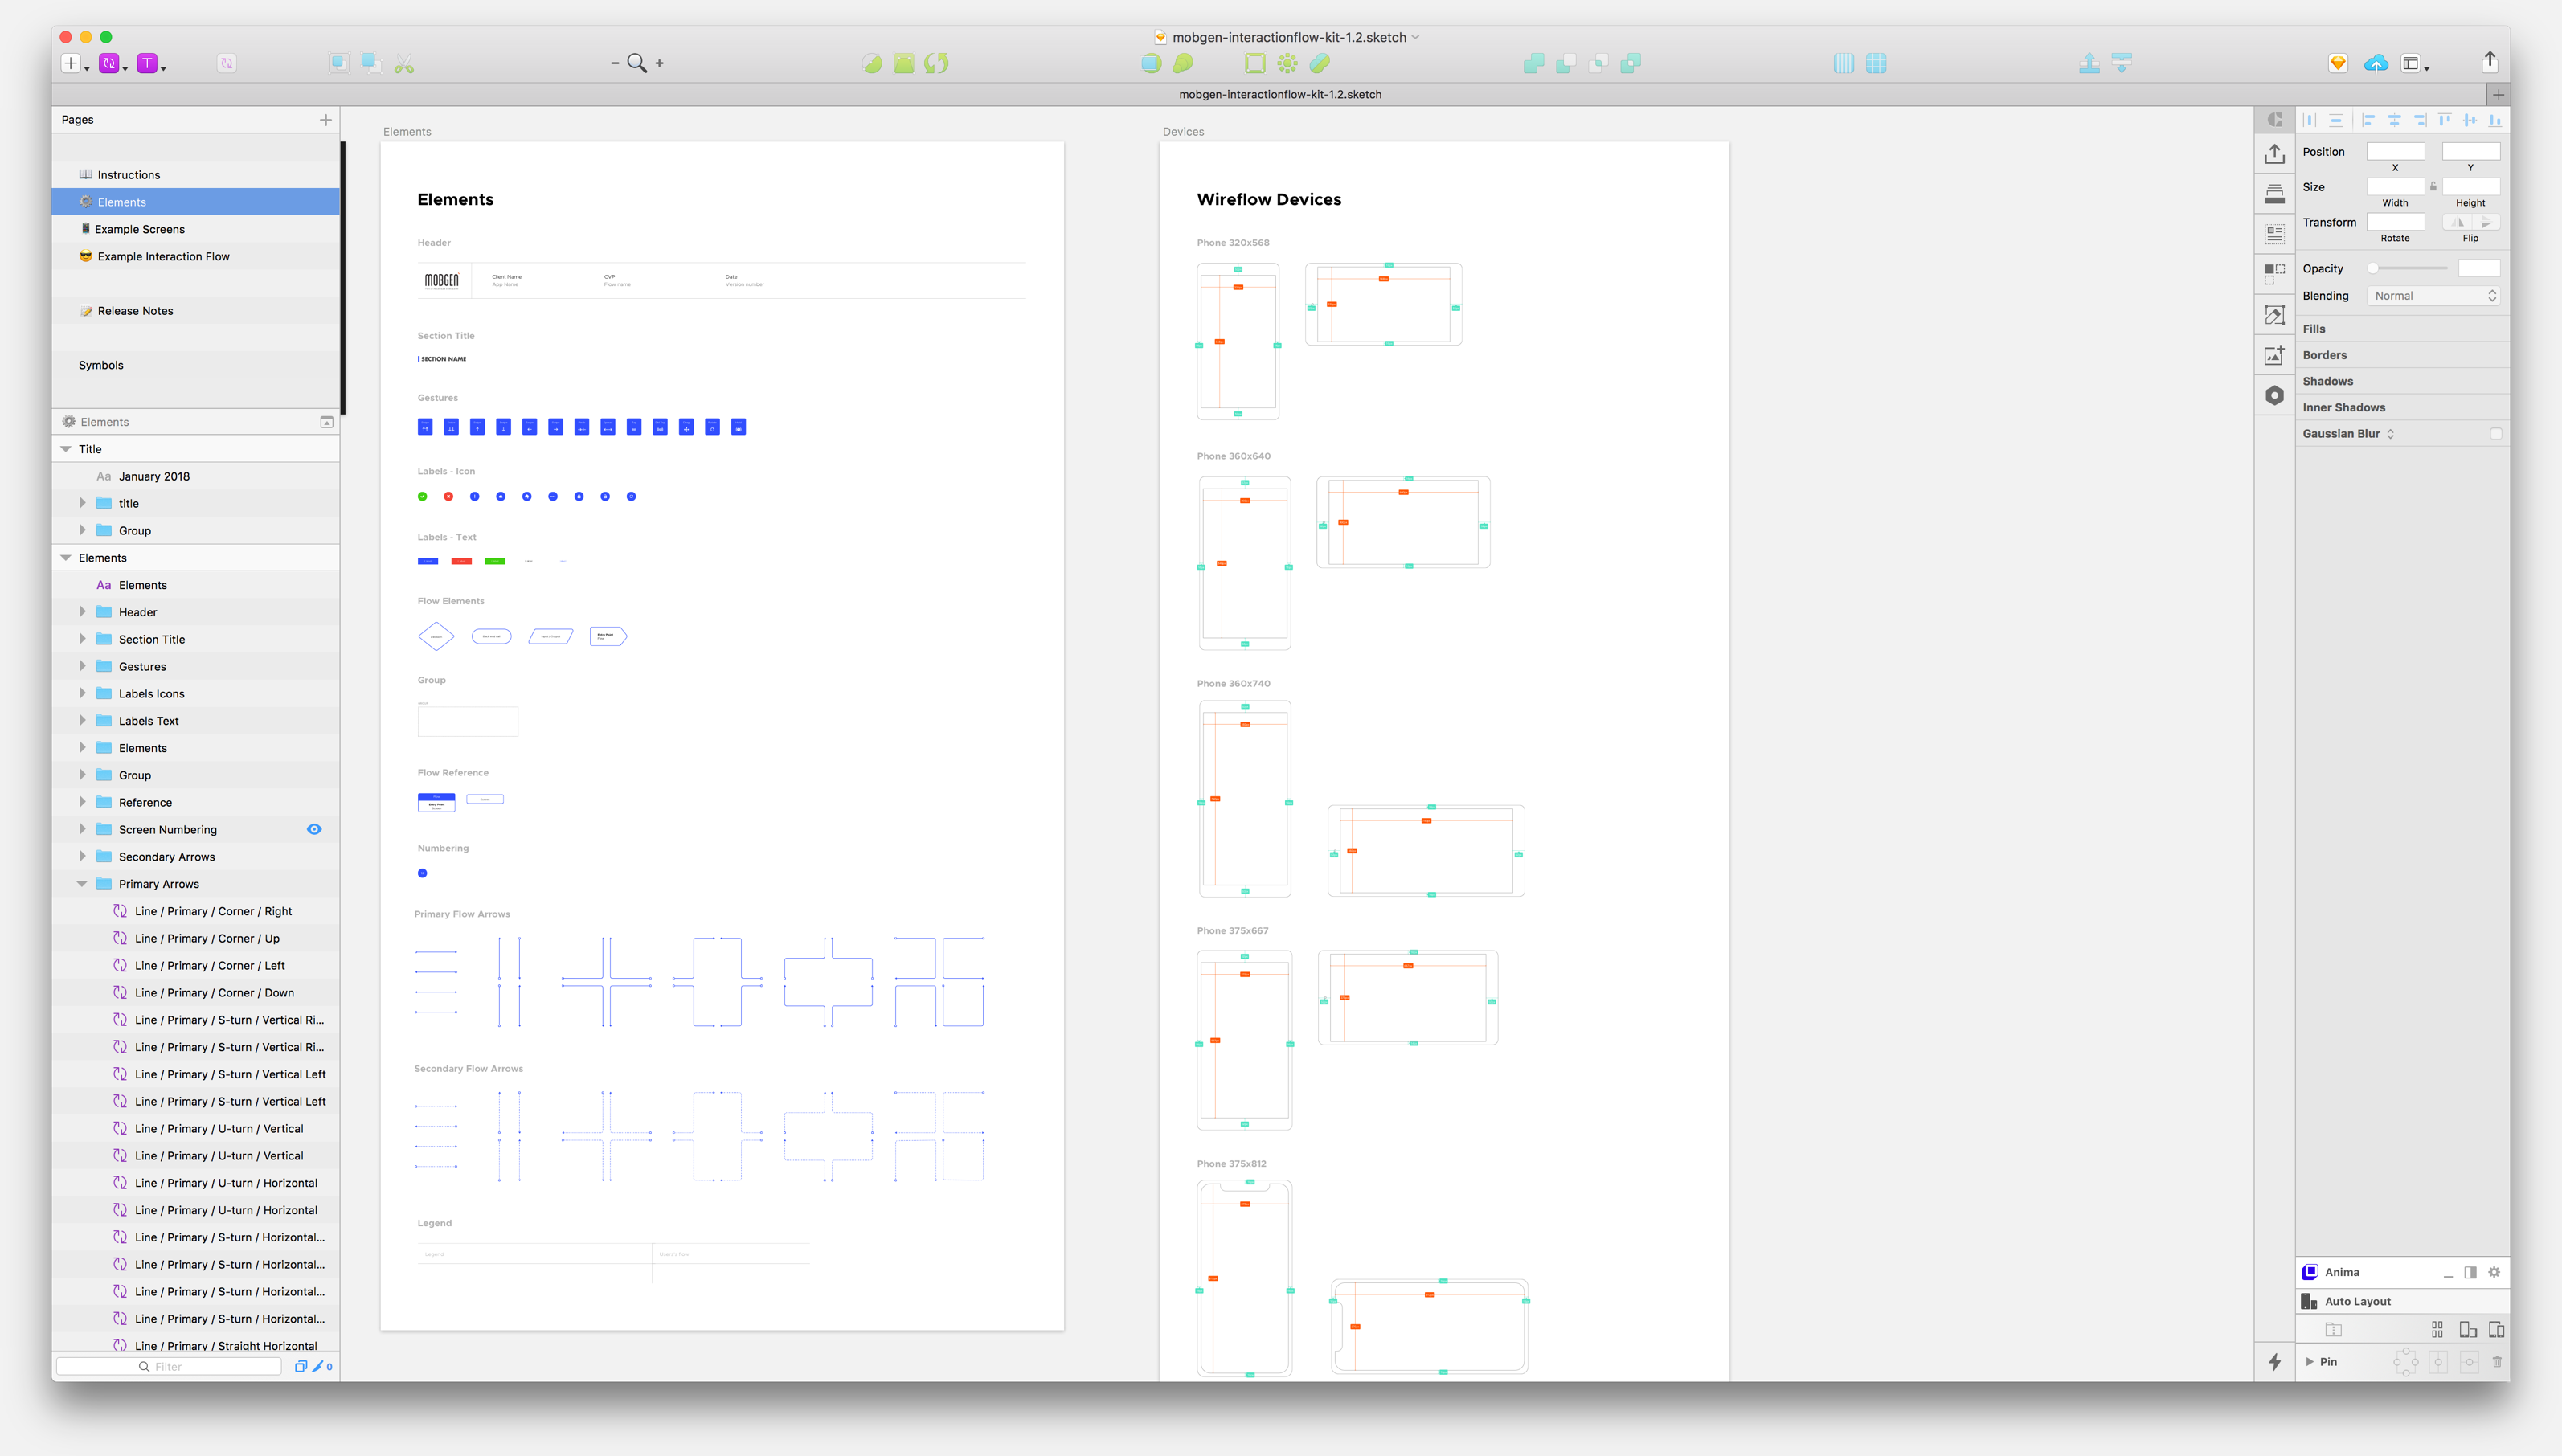2562x1456 pixels.
Task: Collapse the Primary Arrows group
Action: (x=82, y=883)
